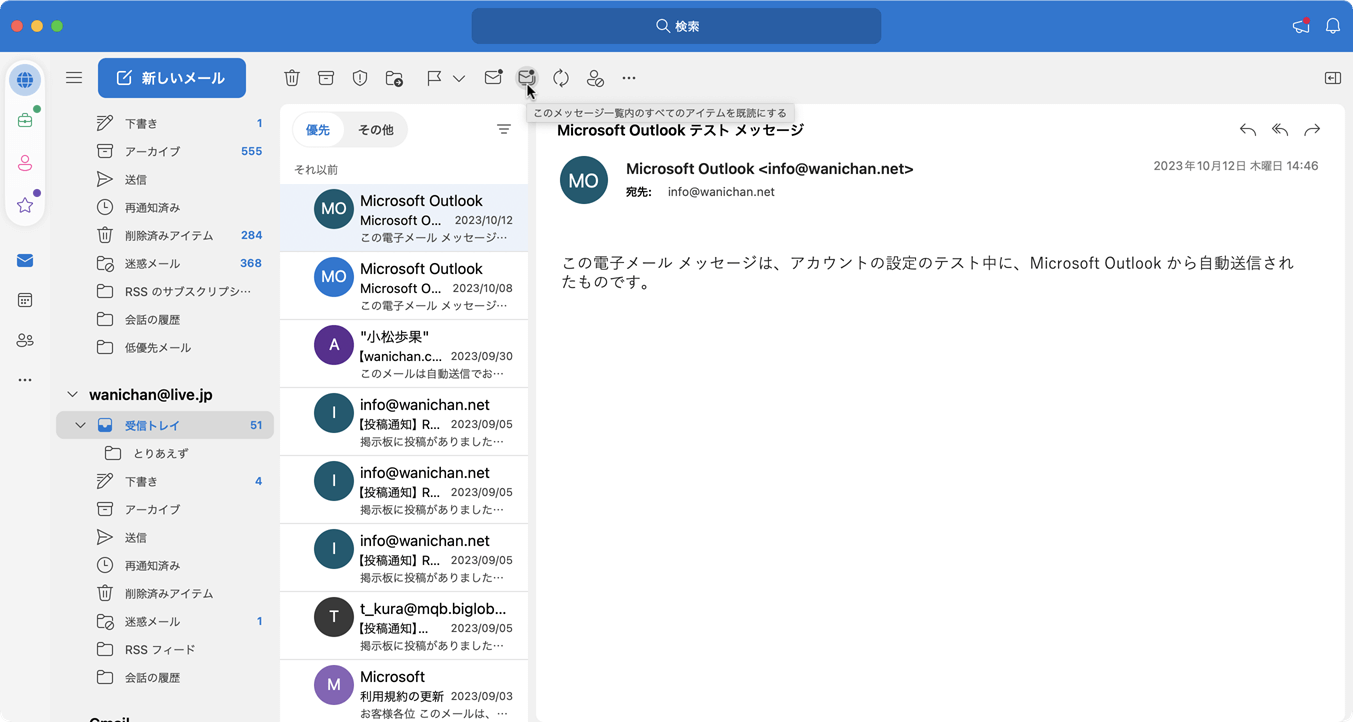Open the Calendar view icon
The width and height of the screenshot is (1353, 722).
[25, 300]
